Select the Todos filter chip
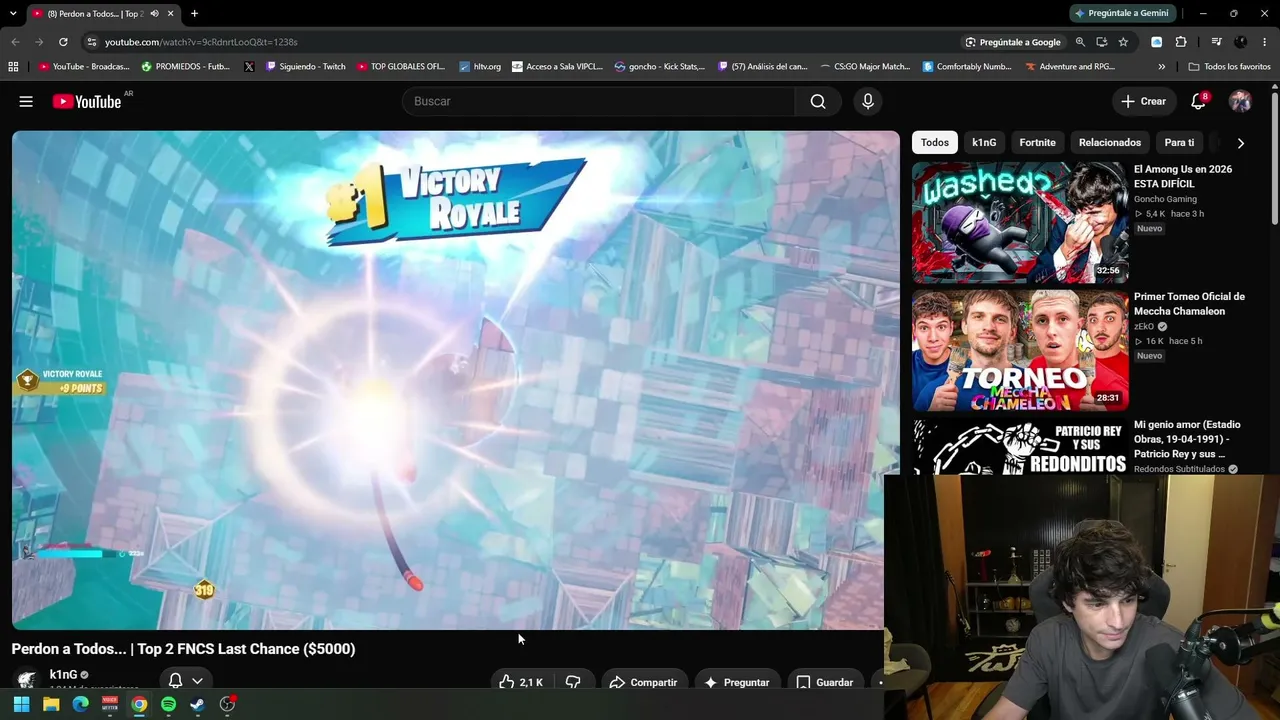This screenshot has height=720, width=1280. (935, 143)
